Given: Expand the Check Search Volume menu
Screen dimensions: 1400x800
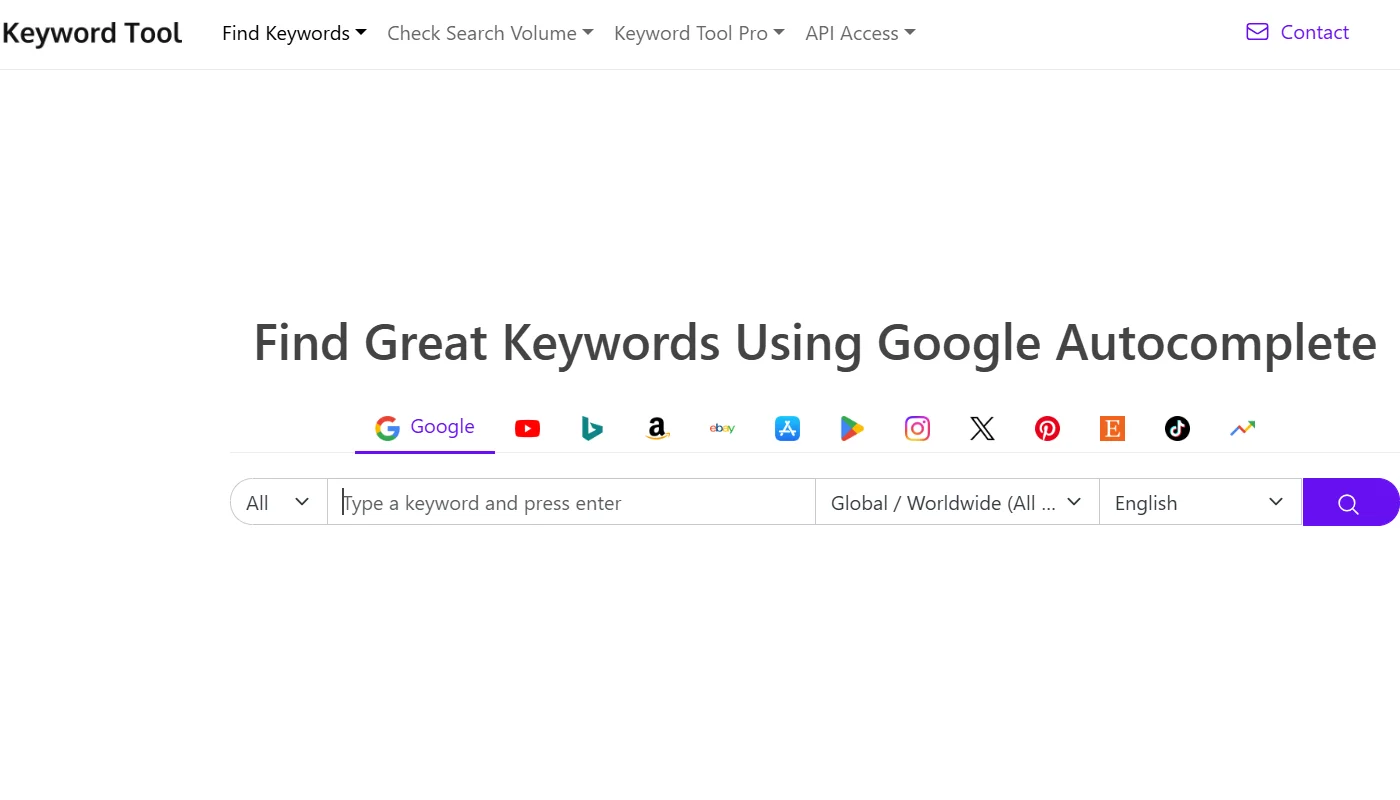Looking at the screenshot, I should tap(490, 33).
